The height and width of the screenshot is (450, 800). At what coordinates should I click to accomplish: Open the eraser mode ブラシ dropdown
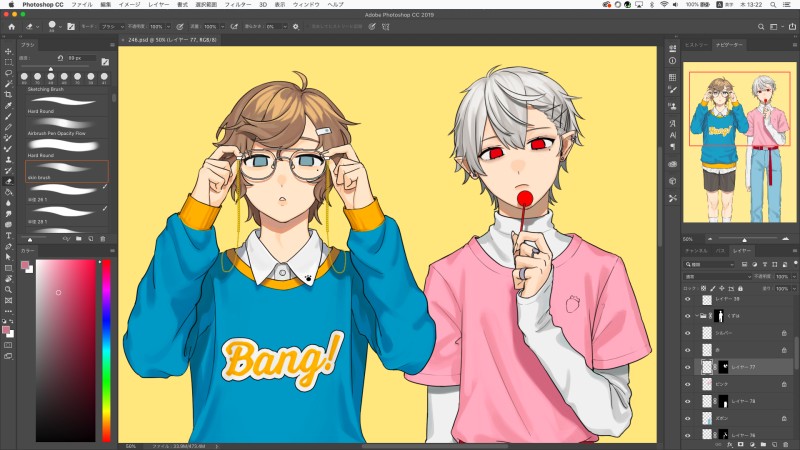point(111,27)
